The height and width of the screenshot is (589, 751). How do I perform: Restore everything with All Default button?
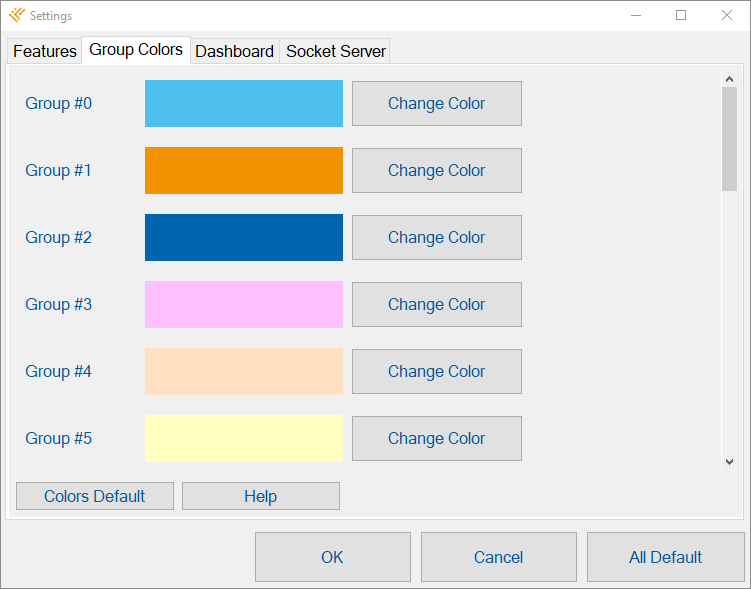click(x=666, y=557)
